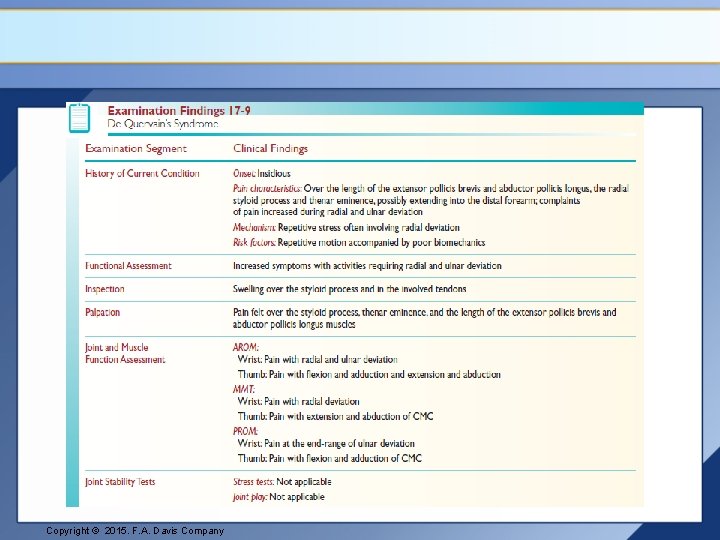Click the 'De Quervain's Syndrome' subtitle
Image resolution: width=720 pixels, height=540 pixels.
163,124
